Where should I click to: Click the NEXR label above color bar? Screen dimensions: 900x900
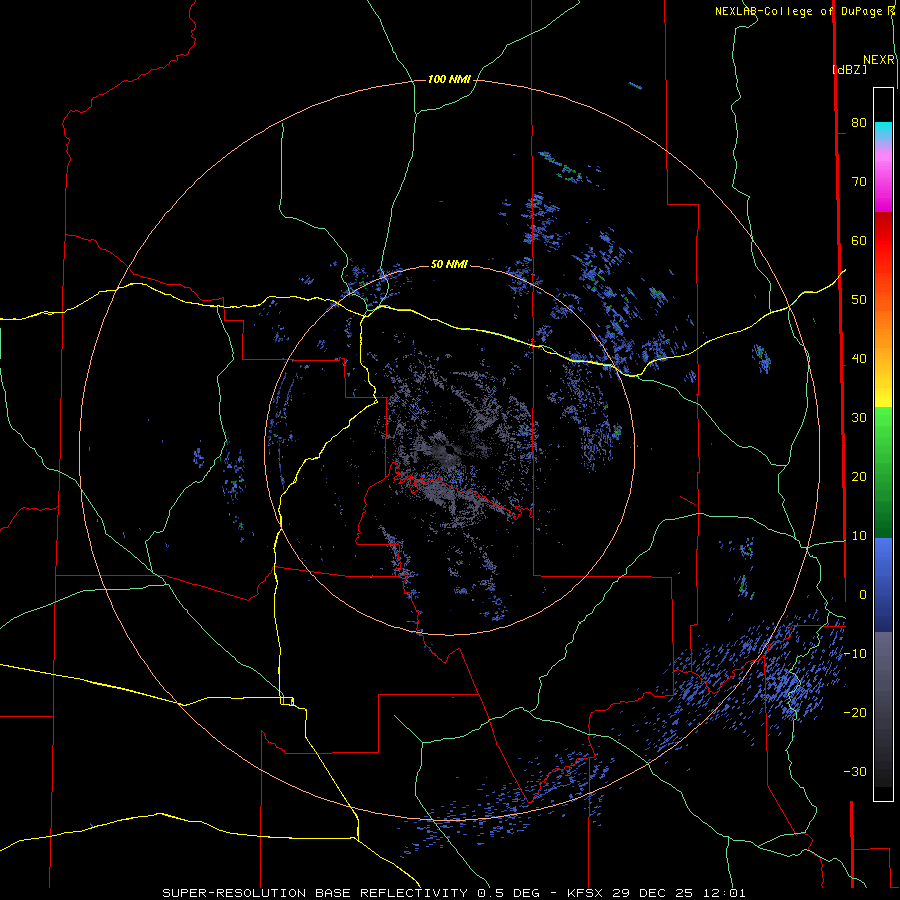click(x=879, y=60)
